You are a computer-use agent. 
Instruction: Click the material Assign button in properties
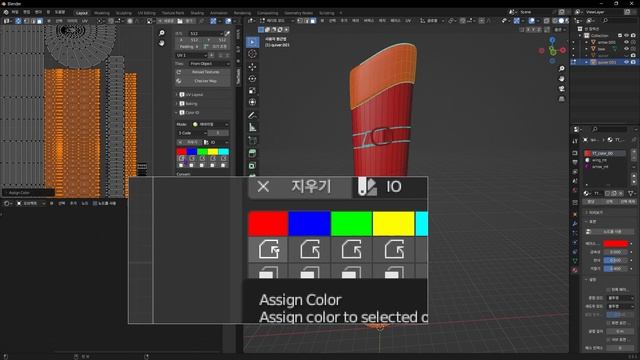click(x=591, y=202)
